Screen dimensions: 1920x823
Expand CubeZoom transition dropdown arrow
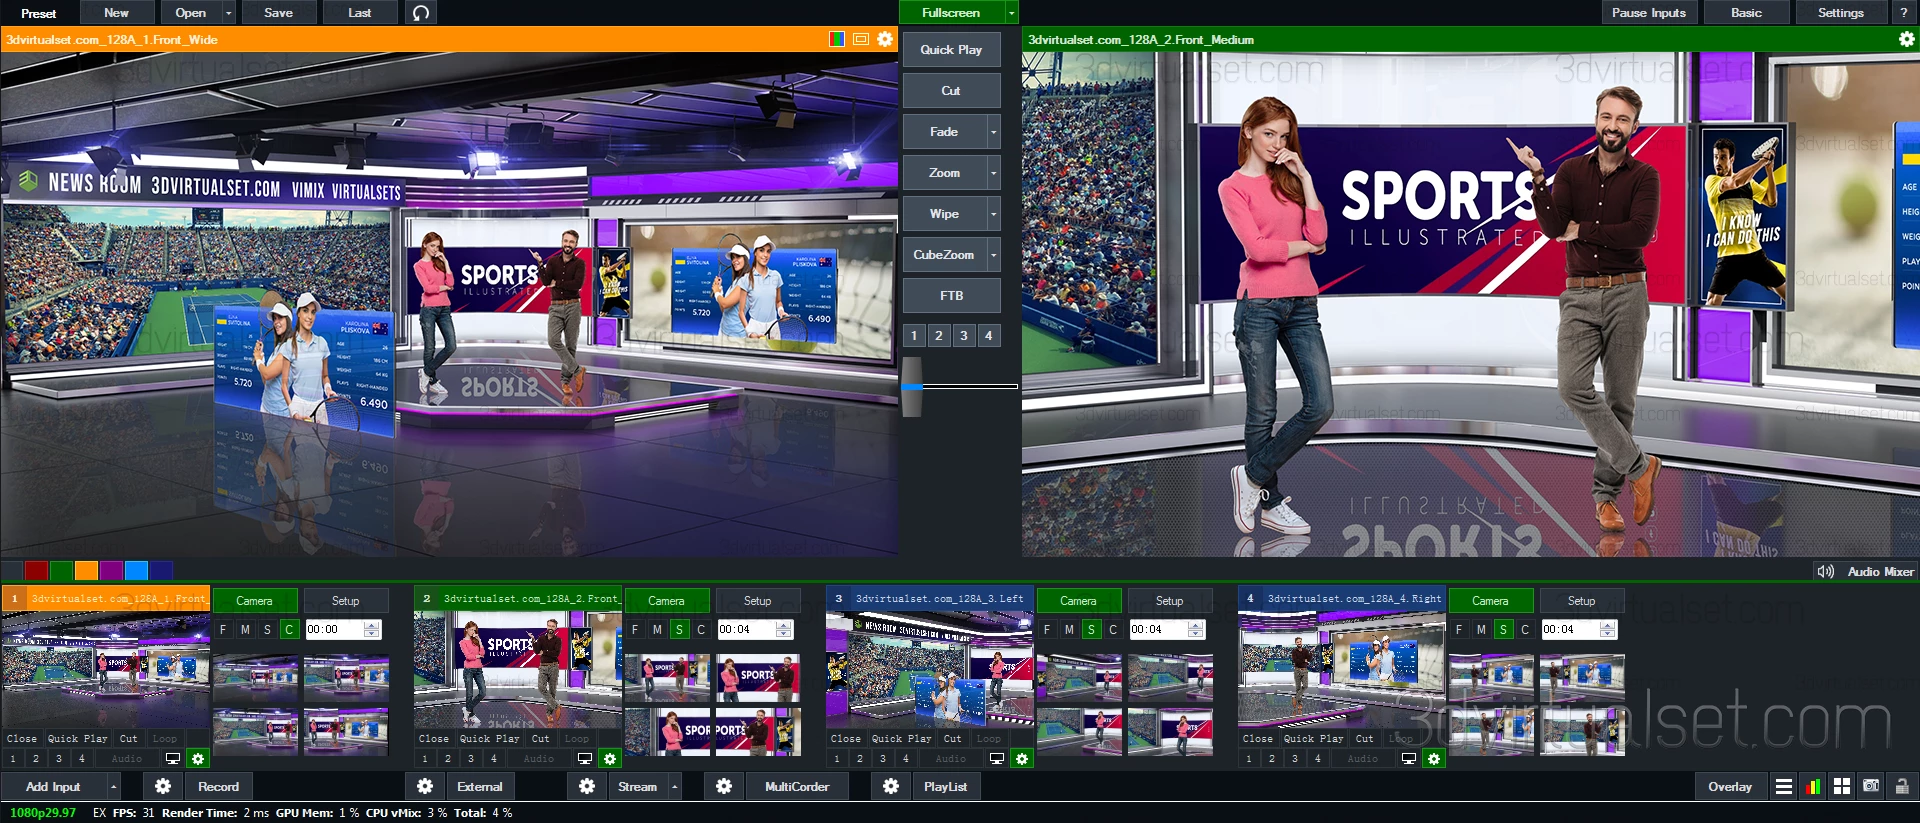click(993, 255)
